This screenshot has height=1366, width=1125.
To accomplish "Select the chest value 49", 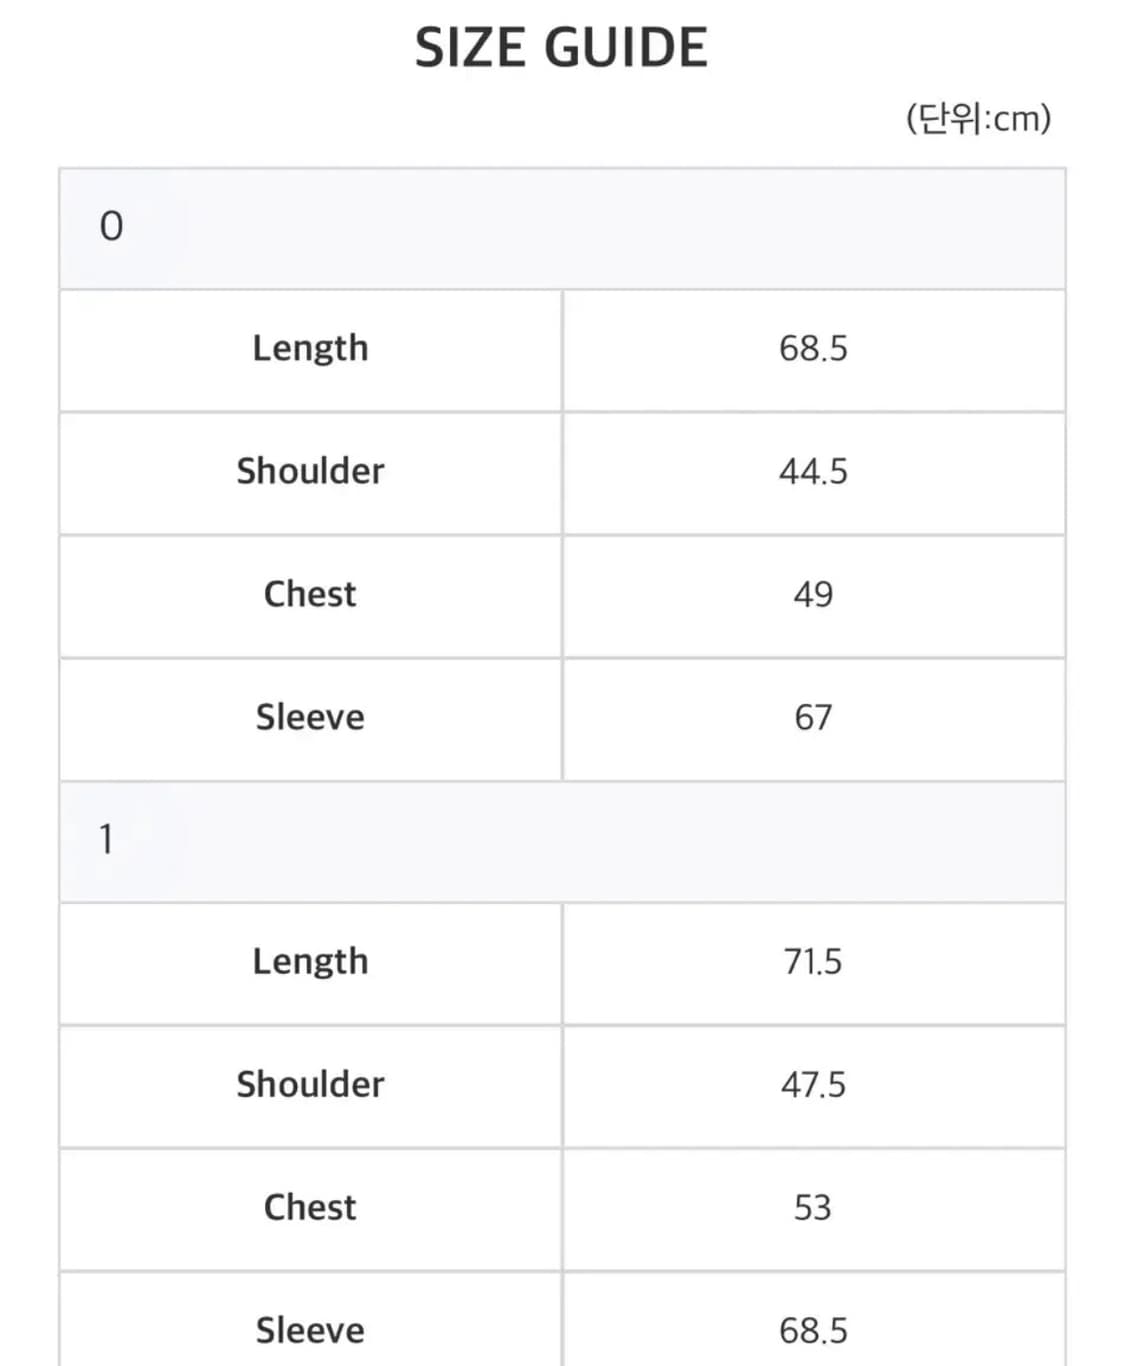I will pyautogui.click(x=813, y=595).
